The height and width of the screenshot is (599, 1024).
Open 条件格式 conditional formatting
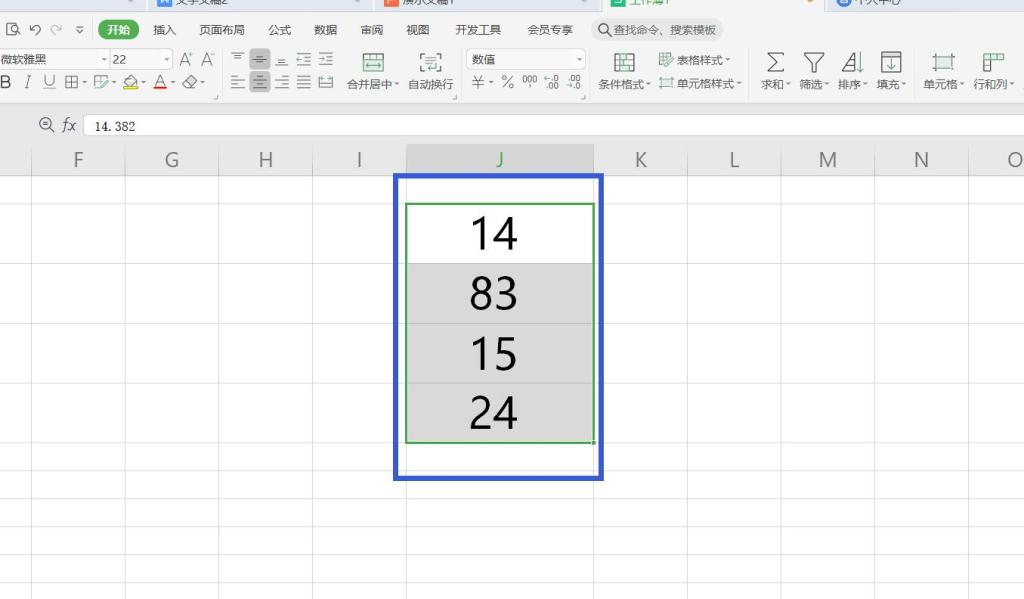(x=624, y=71)
